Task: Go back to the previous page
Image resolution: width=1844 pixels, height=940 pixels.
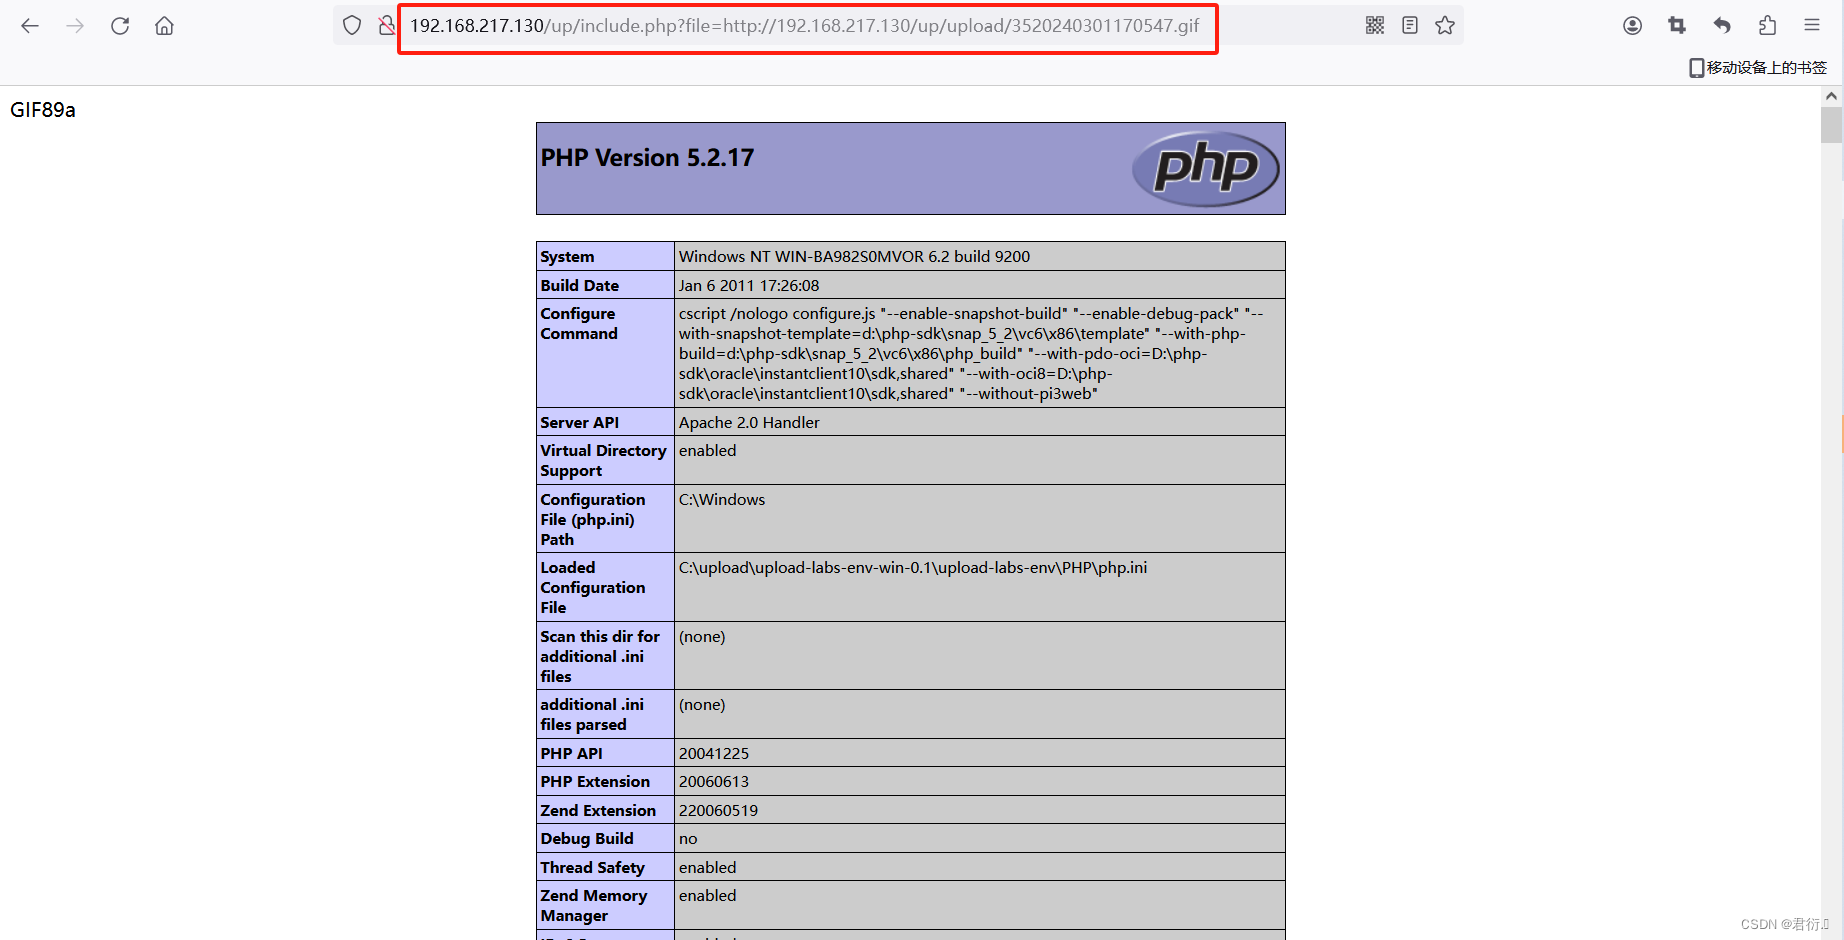Action: pyautogui.click(x=30, y=26)
